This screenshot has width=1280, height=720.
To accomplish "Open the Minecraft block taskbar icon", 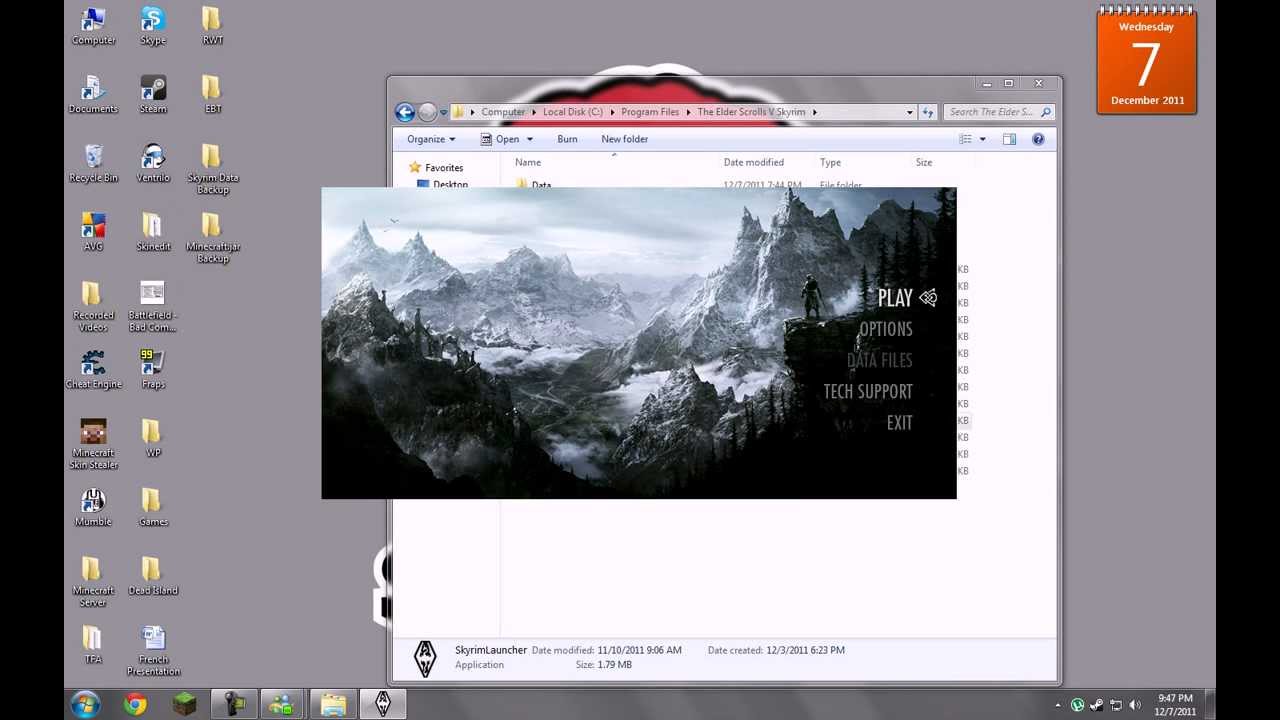I will point(184,705).
